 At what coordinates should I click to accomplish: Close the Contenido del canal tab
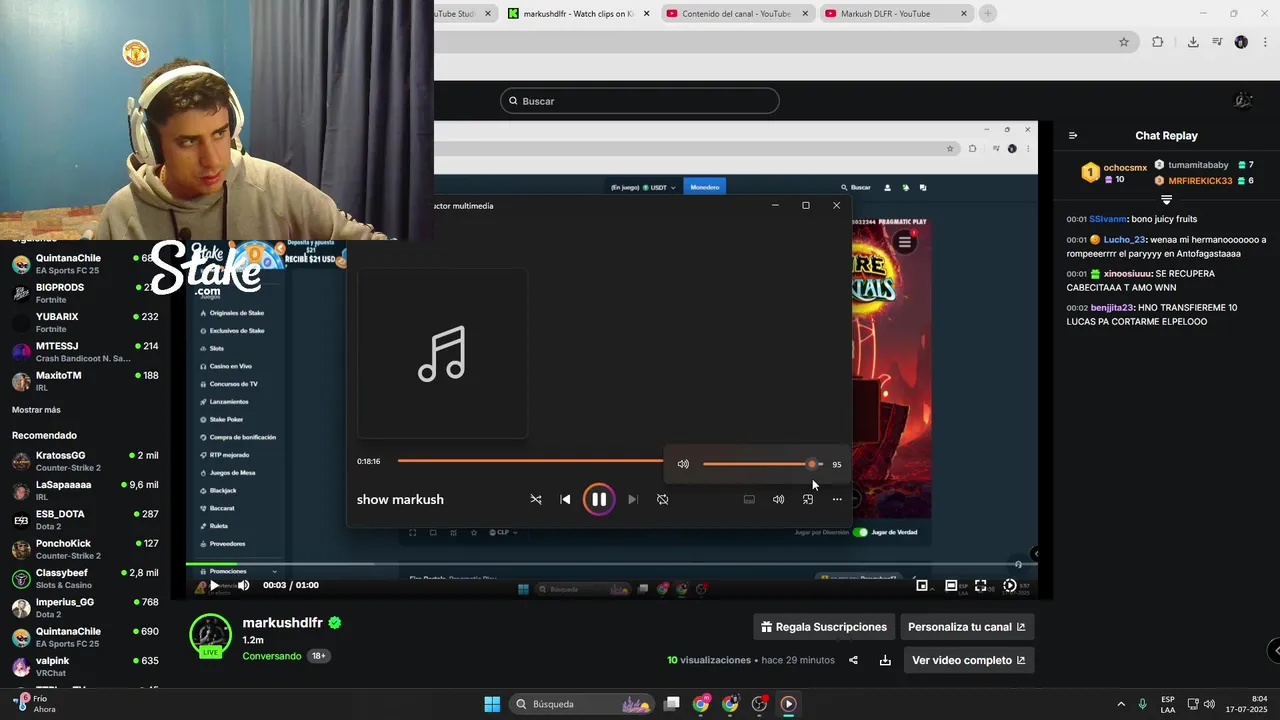pos(805,14)
